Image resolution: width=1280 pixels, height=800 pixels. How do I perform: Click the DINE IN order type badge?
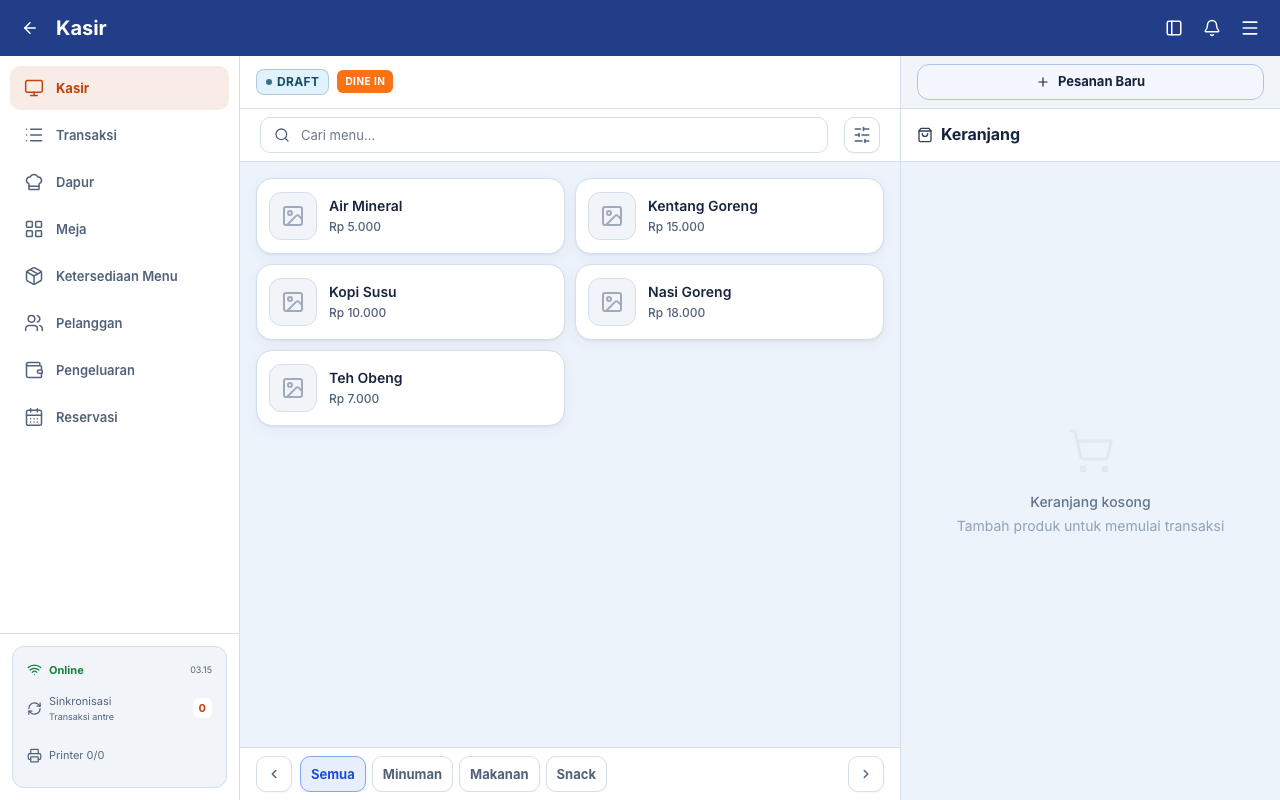point(365,82)
